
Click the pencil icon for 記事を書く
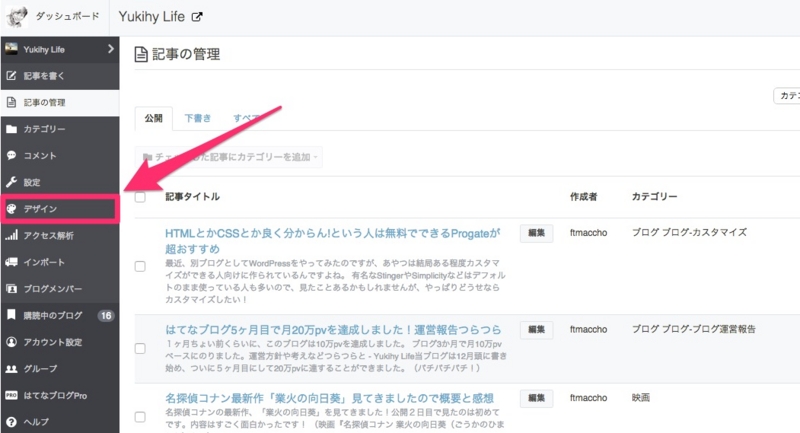click(x=11, y=76)
